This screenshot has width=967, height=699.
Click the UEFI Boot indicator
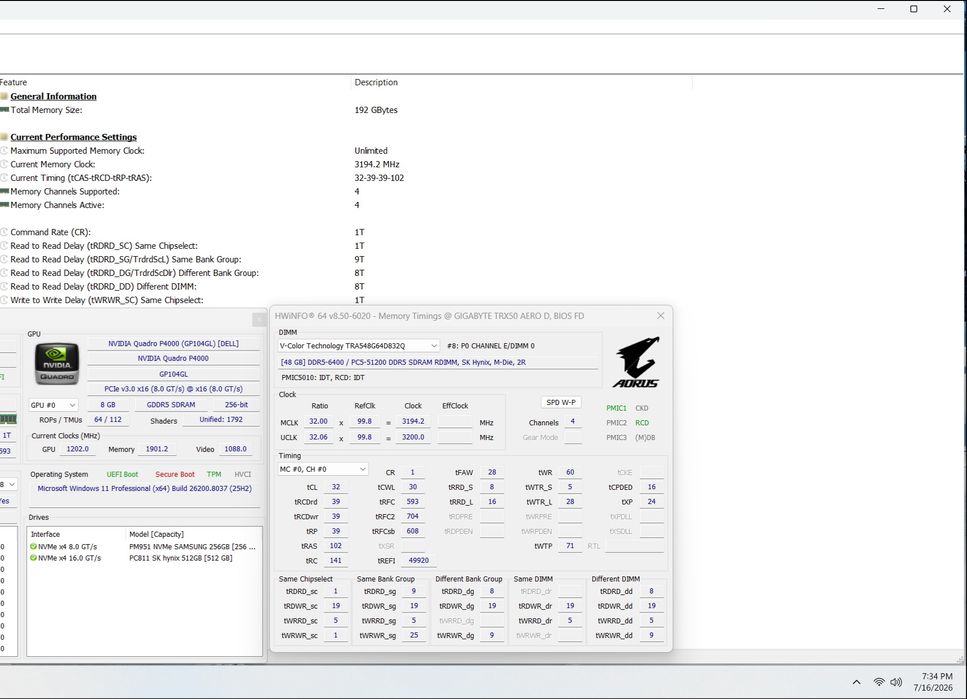[122, 474]
